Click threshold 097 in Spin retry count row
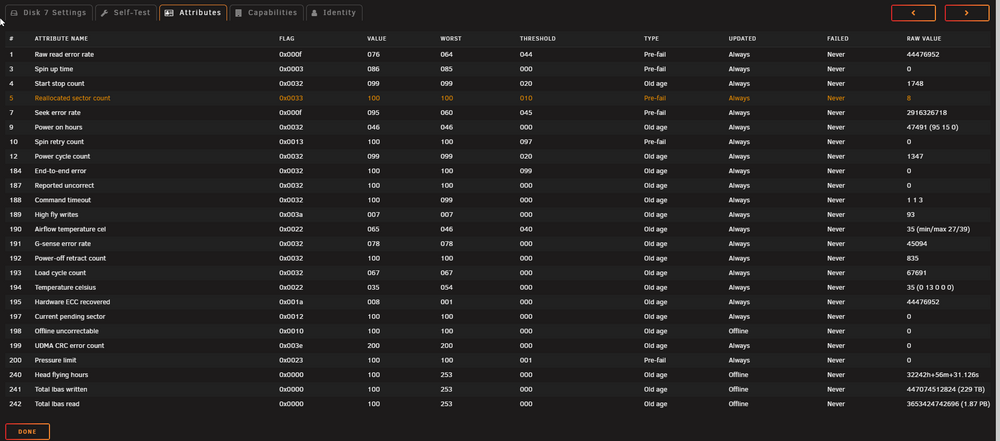 [x=526, y=142]
